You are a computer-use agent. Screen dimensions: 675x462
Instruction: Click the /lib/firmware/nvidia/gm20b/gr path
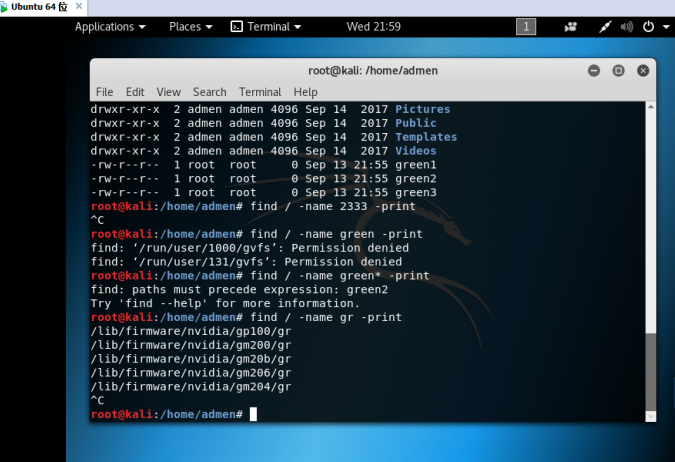click(x=191, y=359)
